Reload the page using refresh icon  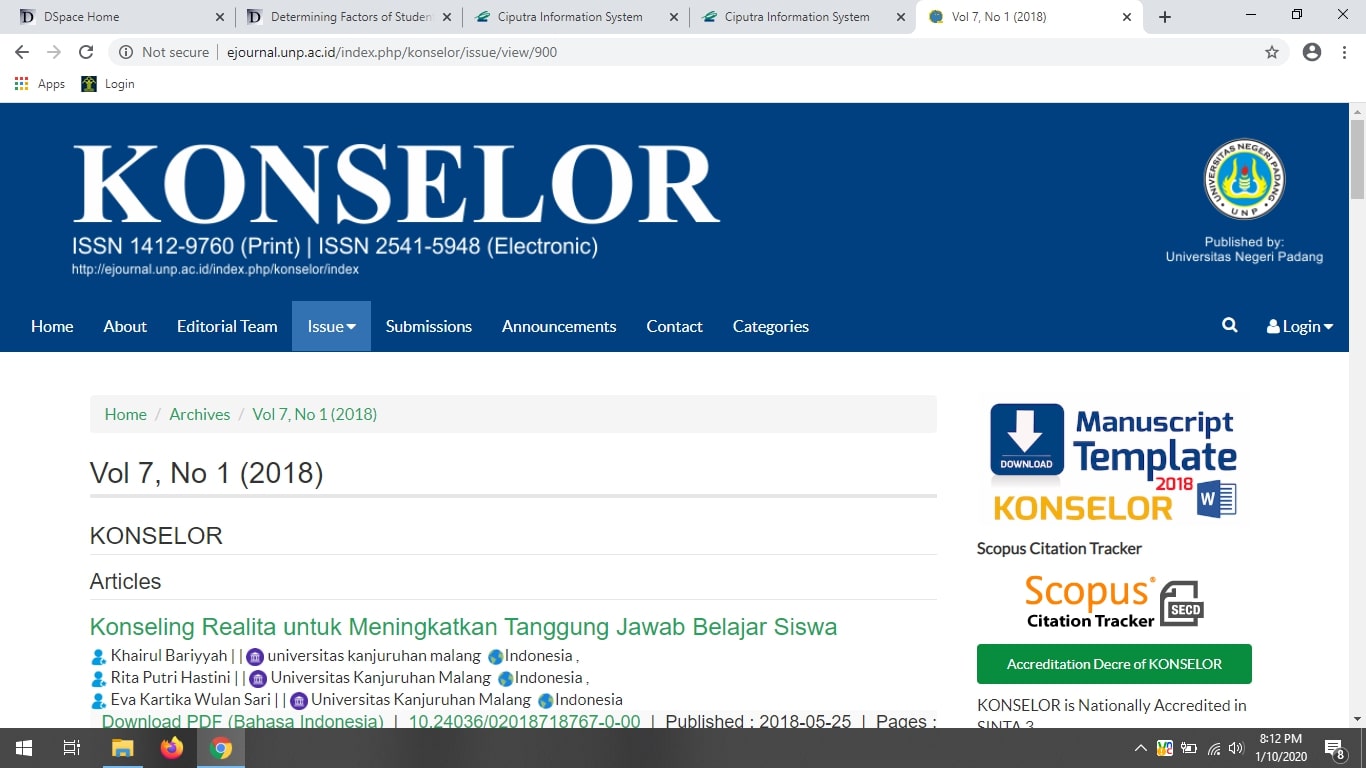pyautogui.click(x=86, y=52)
